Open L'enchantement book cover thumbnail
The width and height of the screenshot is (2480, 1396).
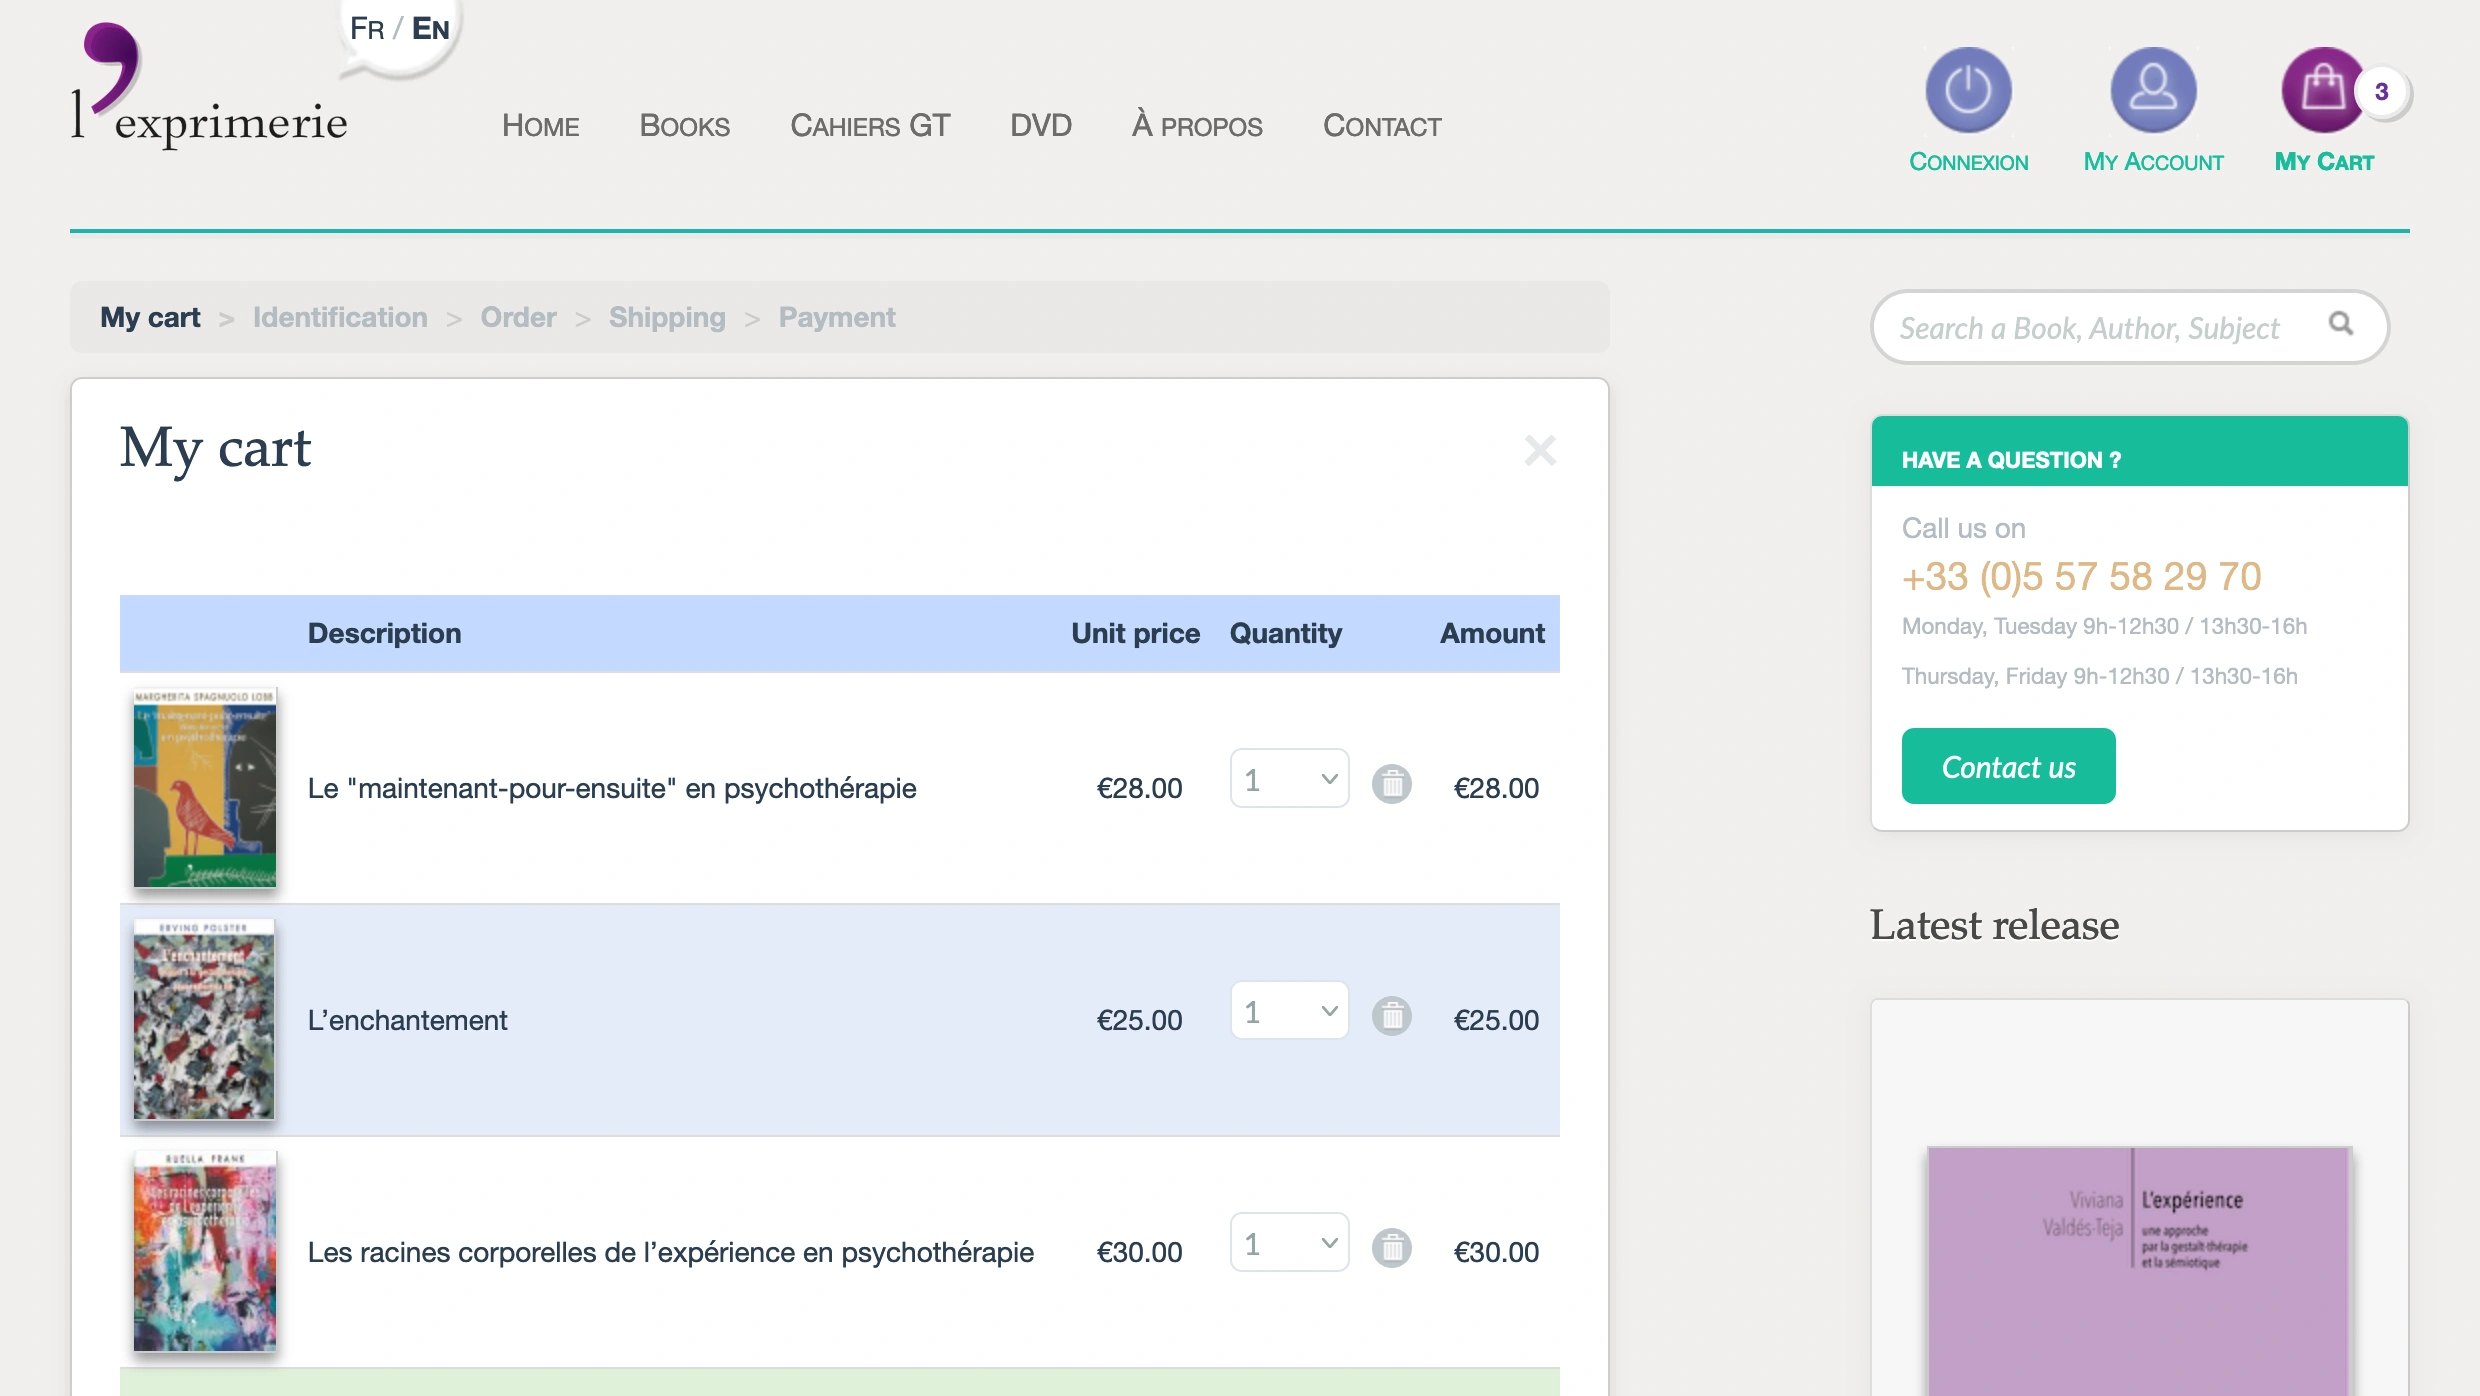coord(204,1019)
